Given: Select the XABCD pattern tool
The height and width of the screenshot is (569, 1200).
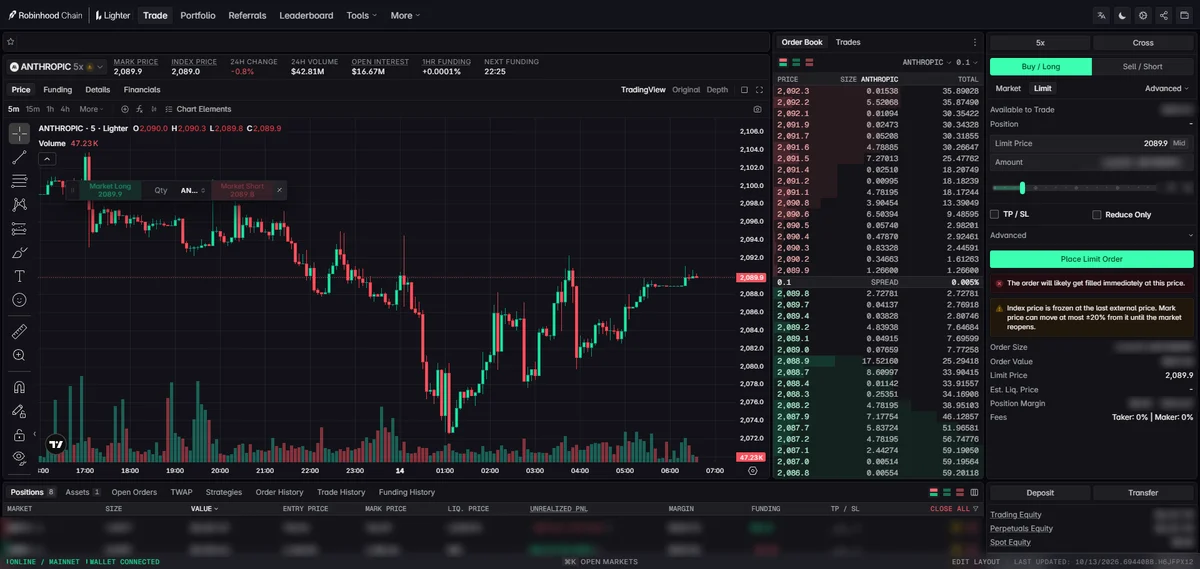Looking at the screenshot, I should 19,204.
